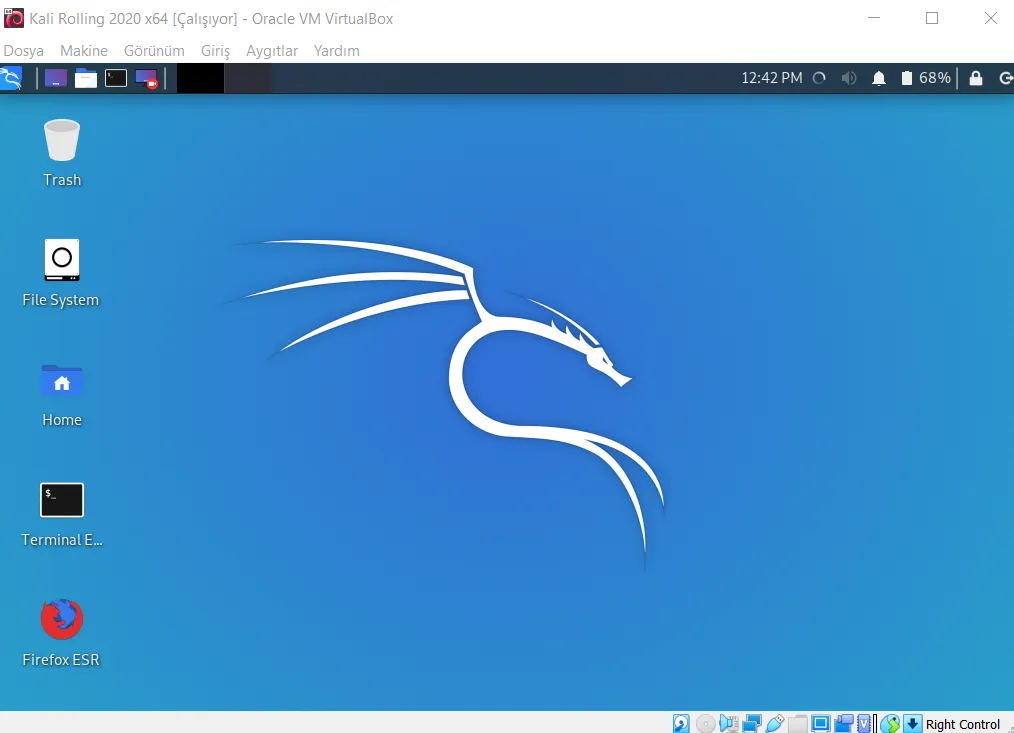Viewport: 1014px width, 733px height.
Task: Select the Trash desktop icon
Action: pos(62,153)
